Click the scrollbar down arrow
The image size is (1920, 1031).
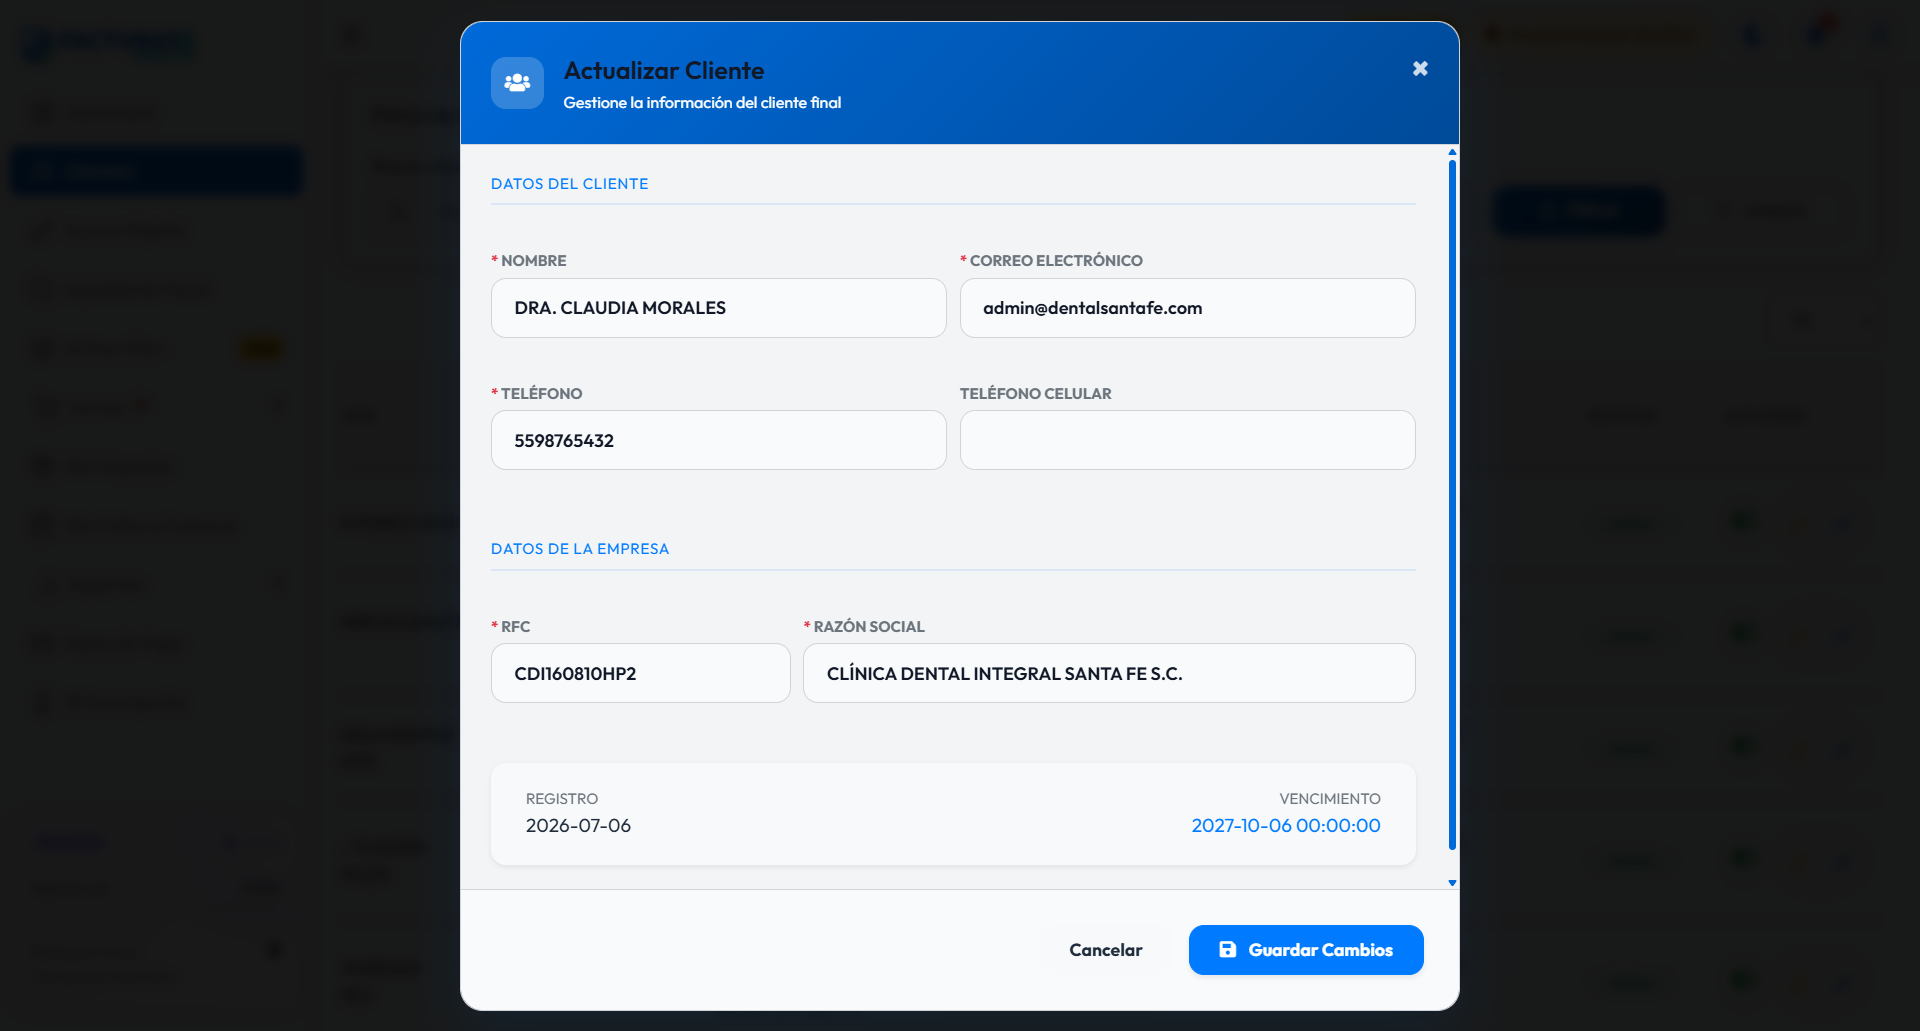[x=1452, y=883]
